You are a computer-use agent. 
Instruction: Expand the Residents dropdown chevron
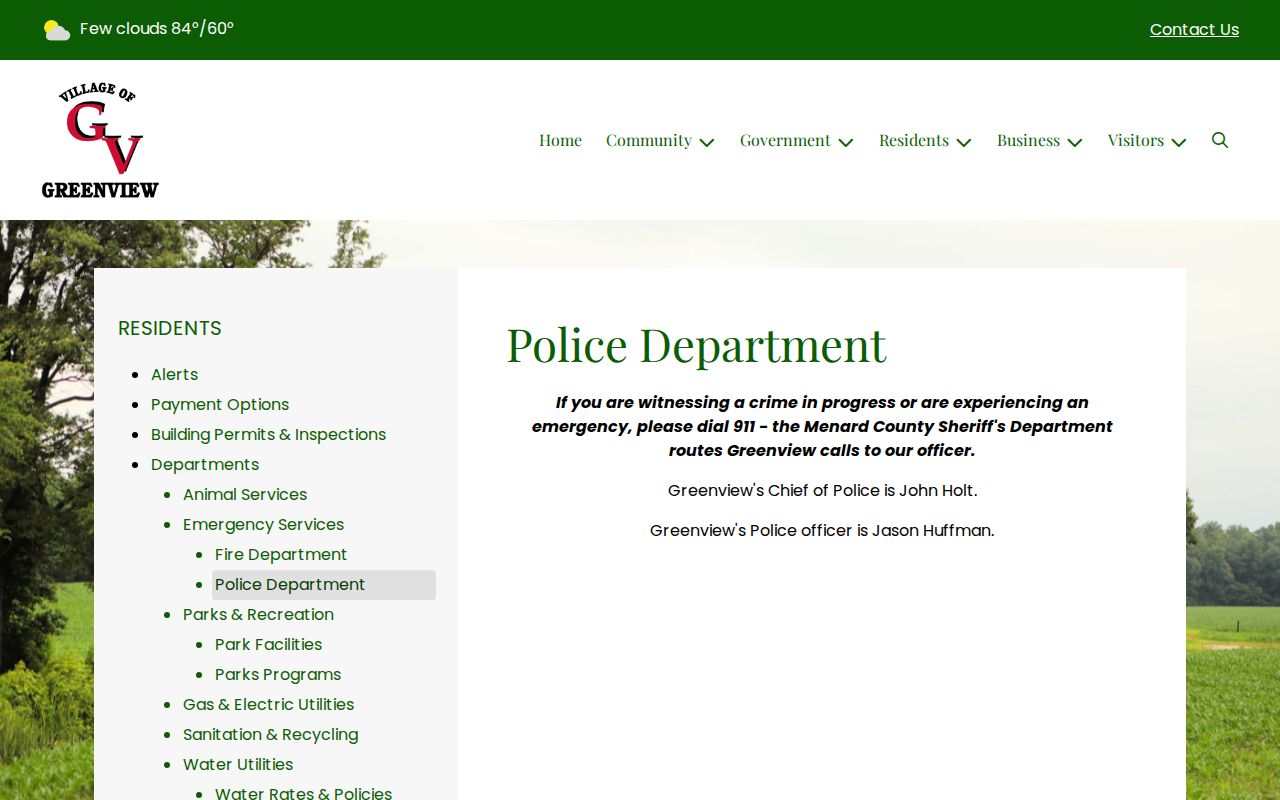(964, 142)
